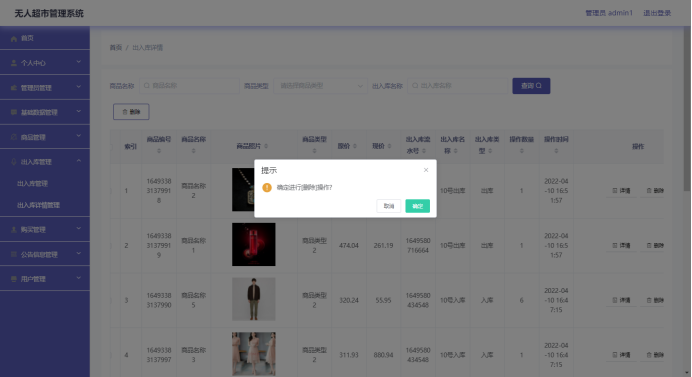This screenshot has width=692, height=377.
Task: Focus the 出入库名称 search input
Action: coord(457,86)
